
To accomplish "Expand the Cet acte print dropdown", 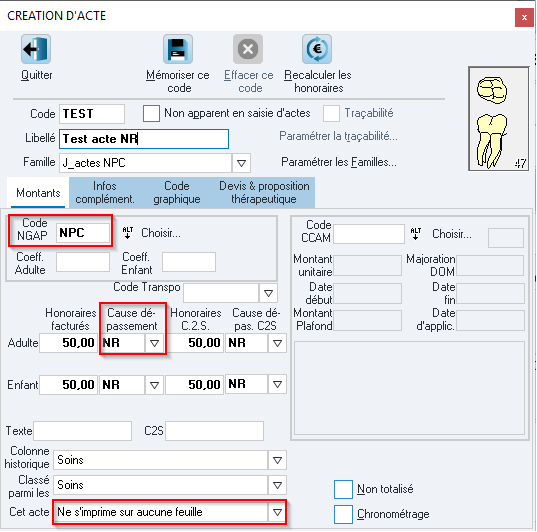I will [x=277, y=512].
